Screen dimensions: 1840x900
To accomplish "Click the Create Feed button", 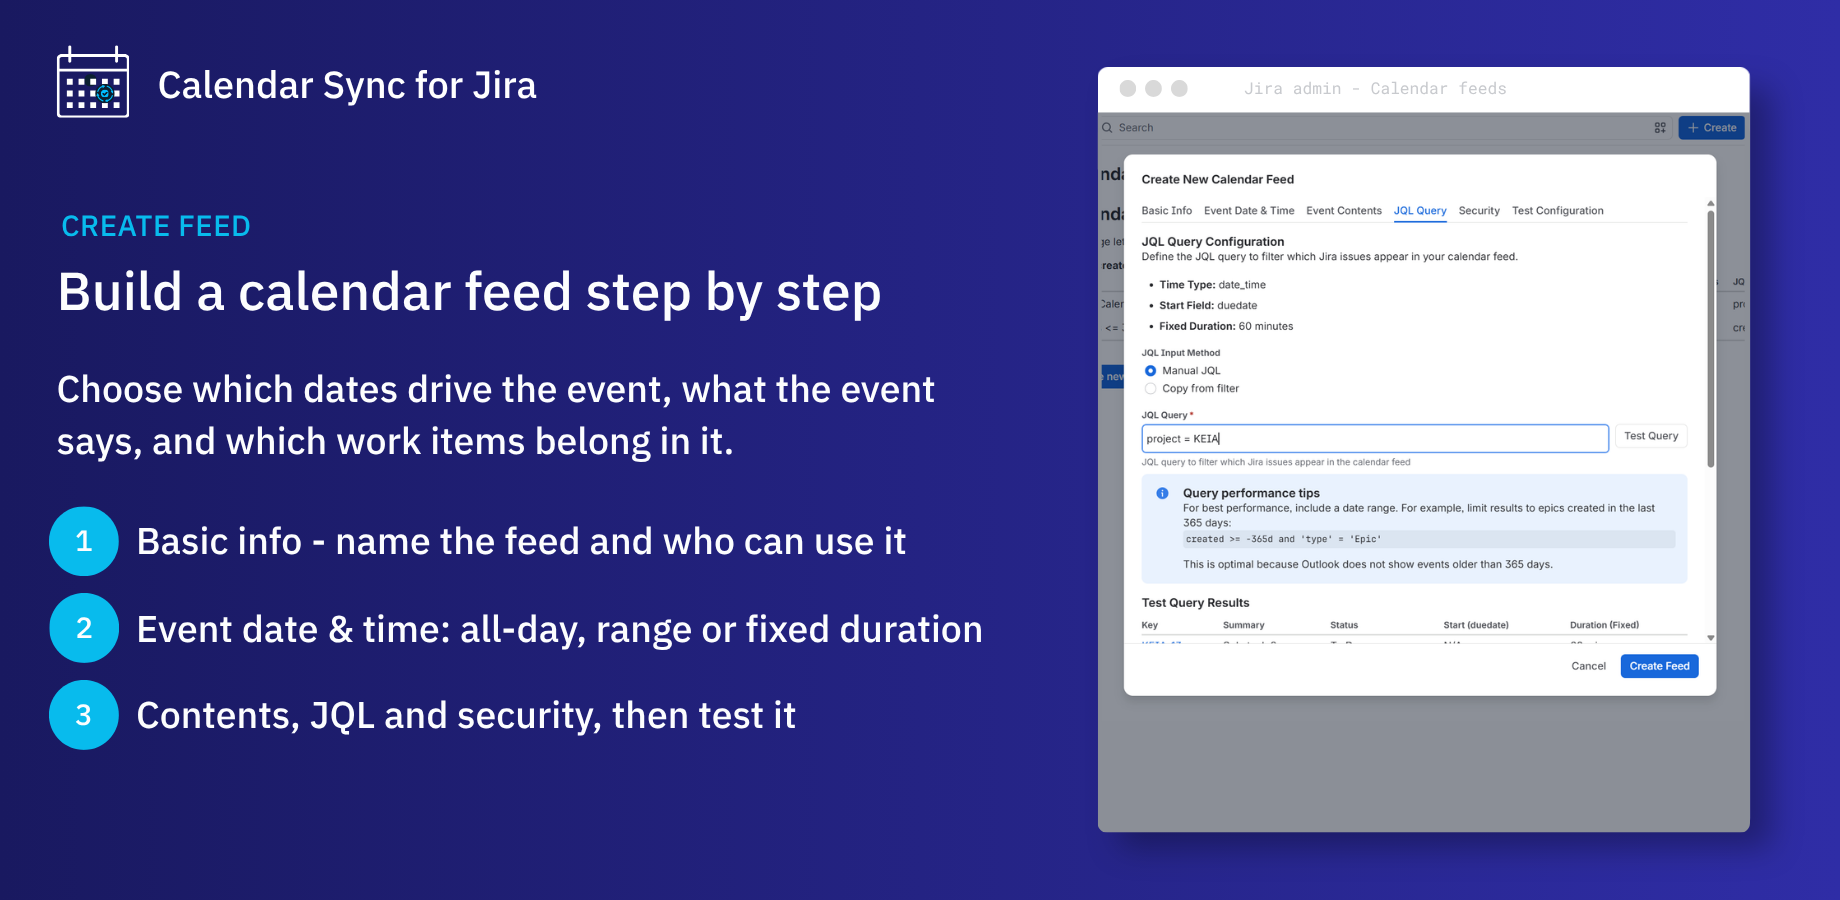I will click(1659, 666).
